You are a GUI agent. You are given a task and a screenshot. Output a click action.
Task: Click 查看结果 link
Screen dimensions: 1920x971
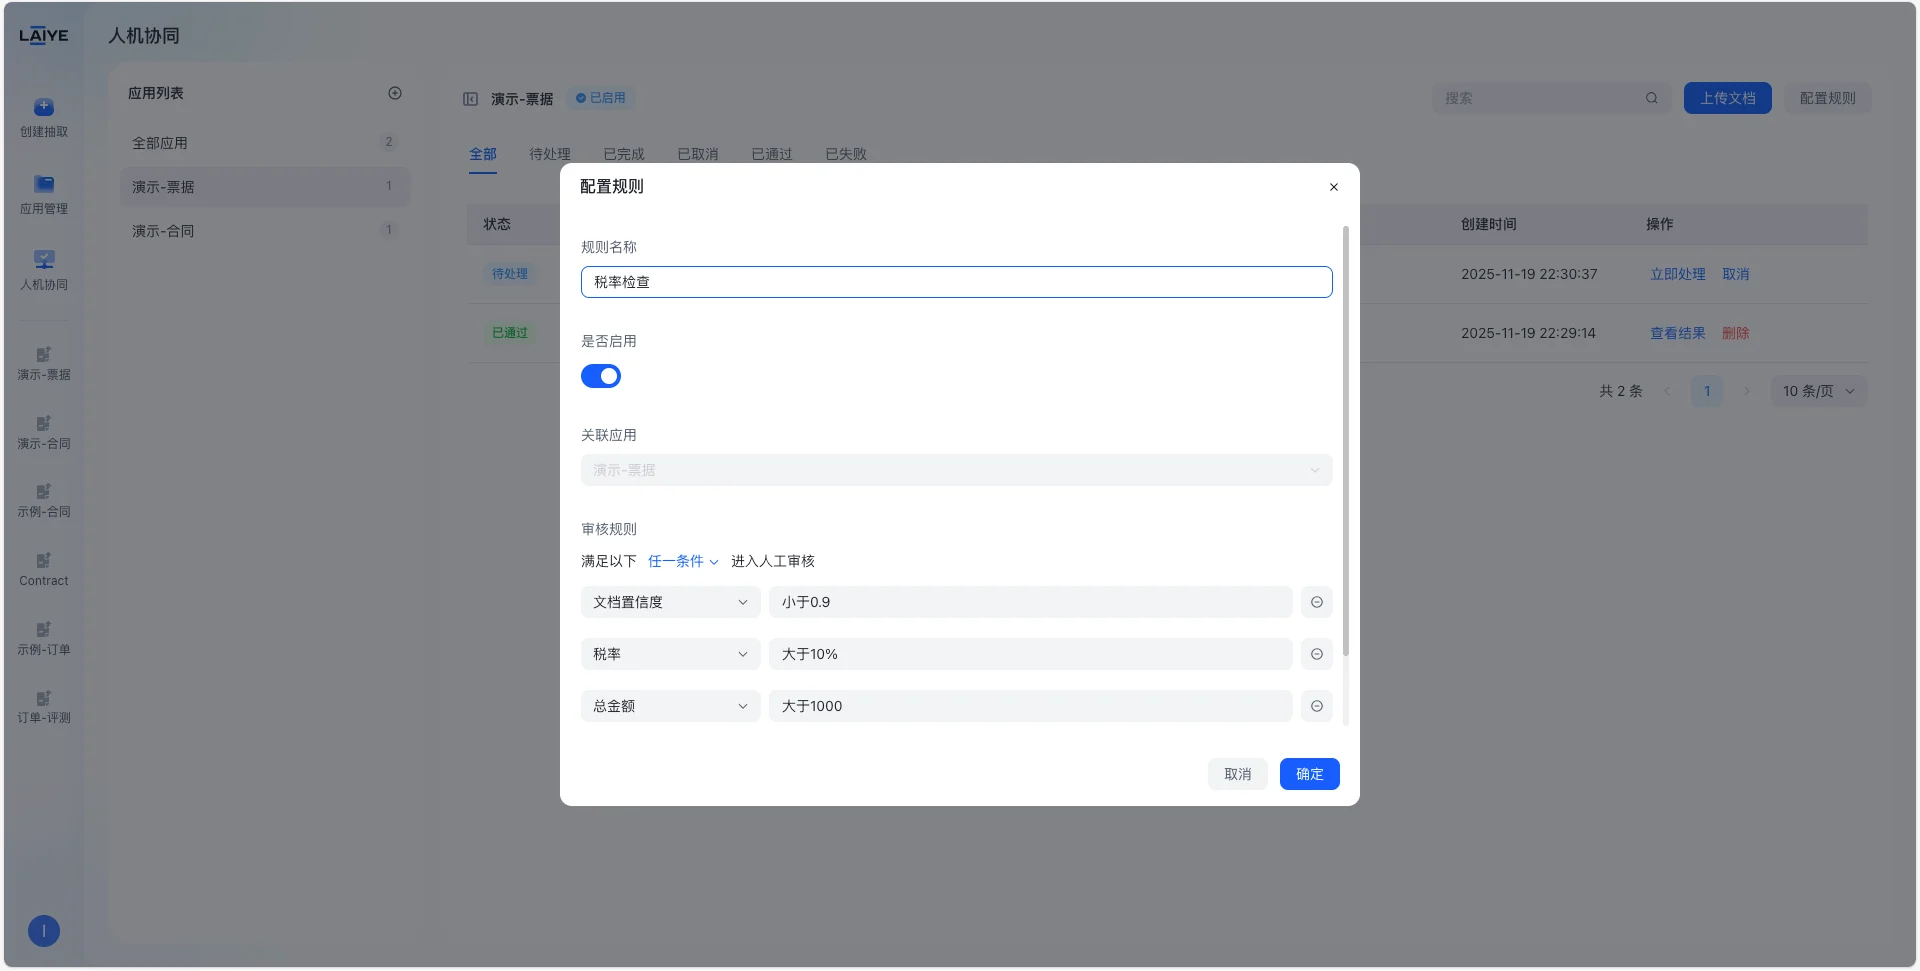[1678, 333]
